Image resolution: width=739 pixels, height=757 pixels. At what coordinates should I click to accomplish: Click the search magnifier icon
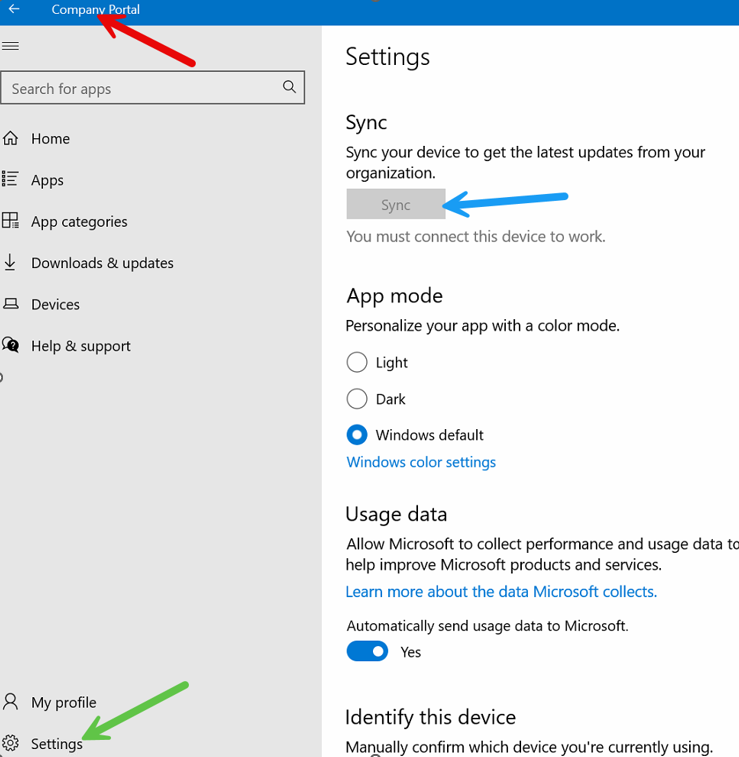[289, 88]
